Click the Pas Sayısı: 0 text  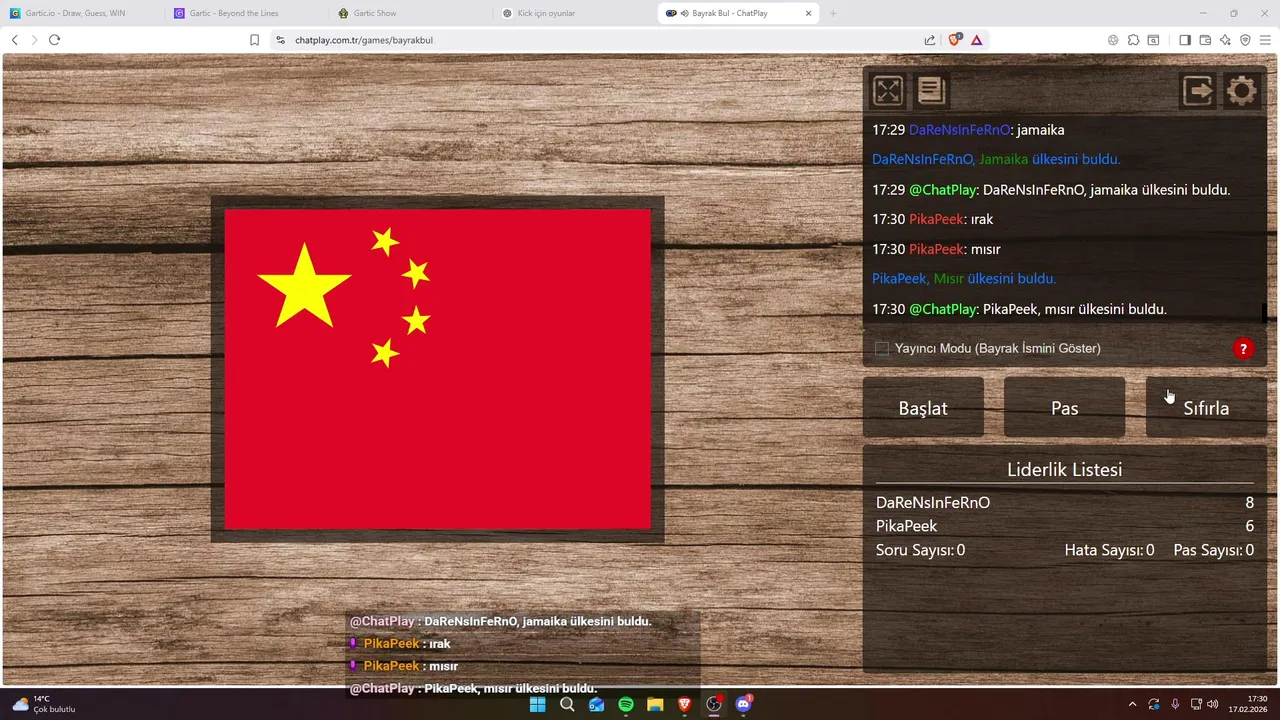(x=1213, y=550)
